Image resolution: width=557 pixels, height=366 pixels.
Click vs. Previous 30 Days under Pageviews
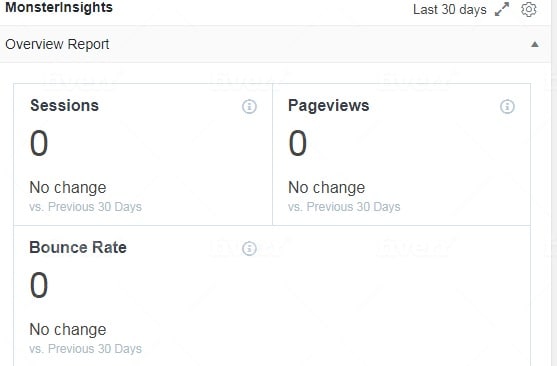point(344,207)
